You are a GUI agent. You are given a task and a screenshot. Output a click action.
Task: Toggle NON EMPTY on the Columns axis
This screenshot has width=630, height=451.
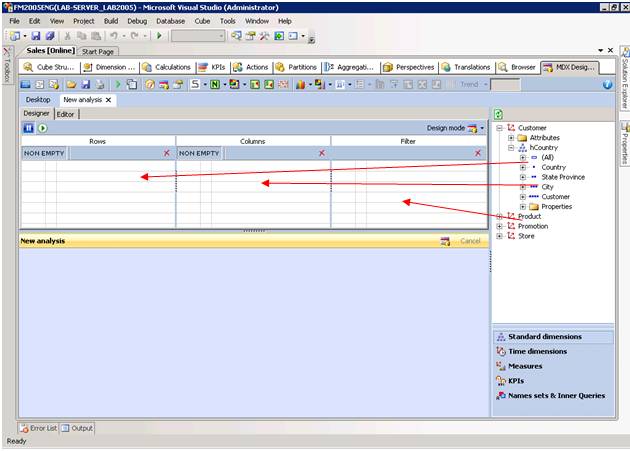pos(199,153)
